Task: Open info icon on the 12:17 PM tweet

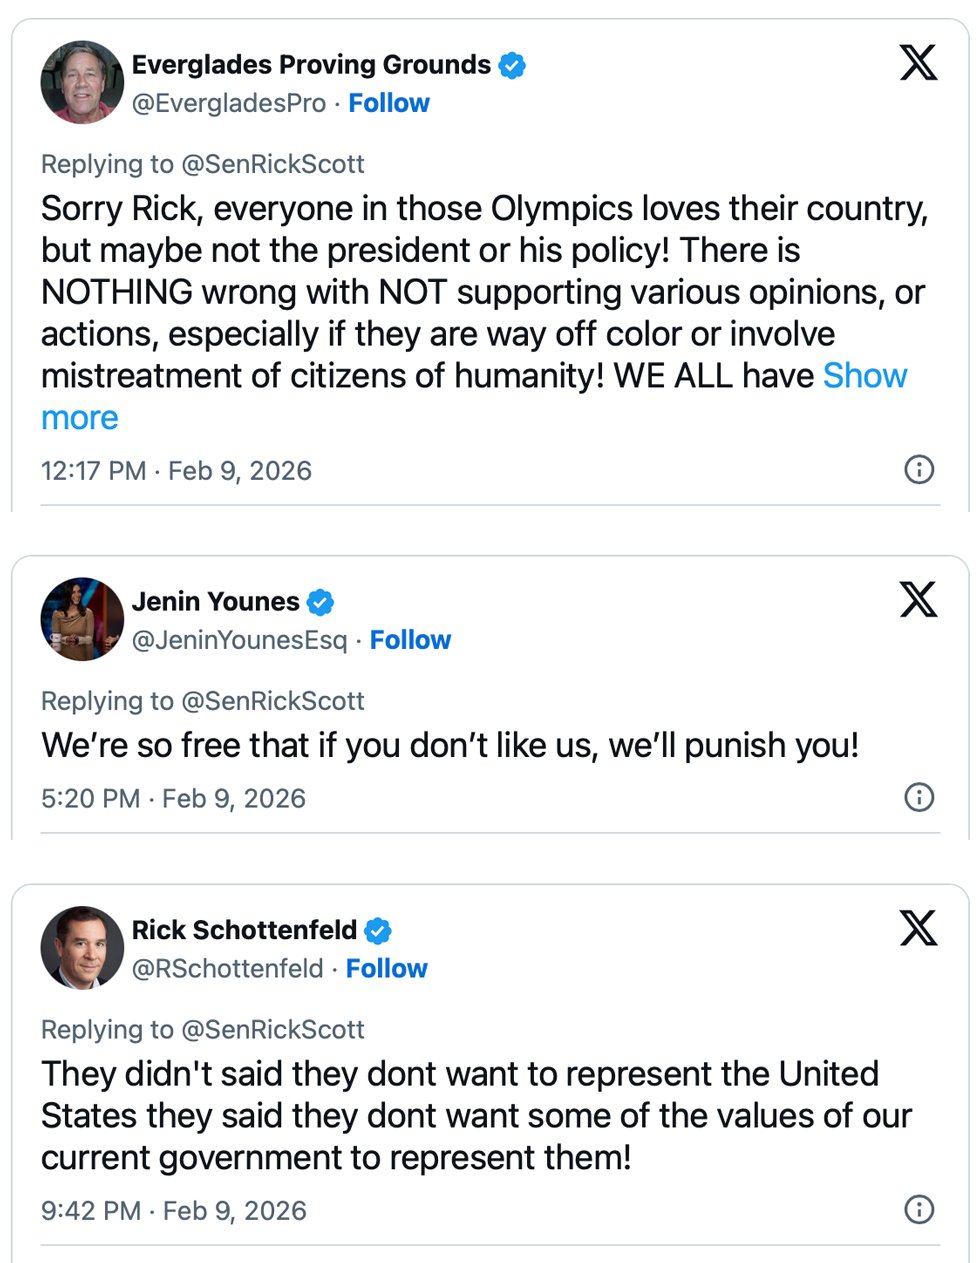Action: (919, 469)
